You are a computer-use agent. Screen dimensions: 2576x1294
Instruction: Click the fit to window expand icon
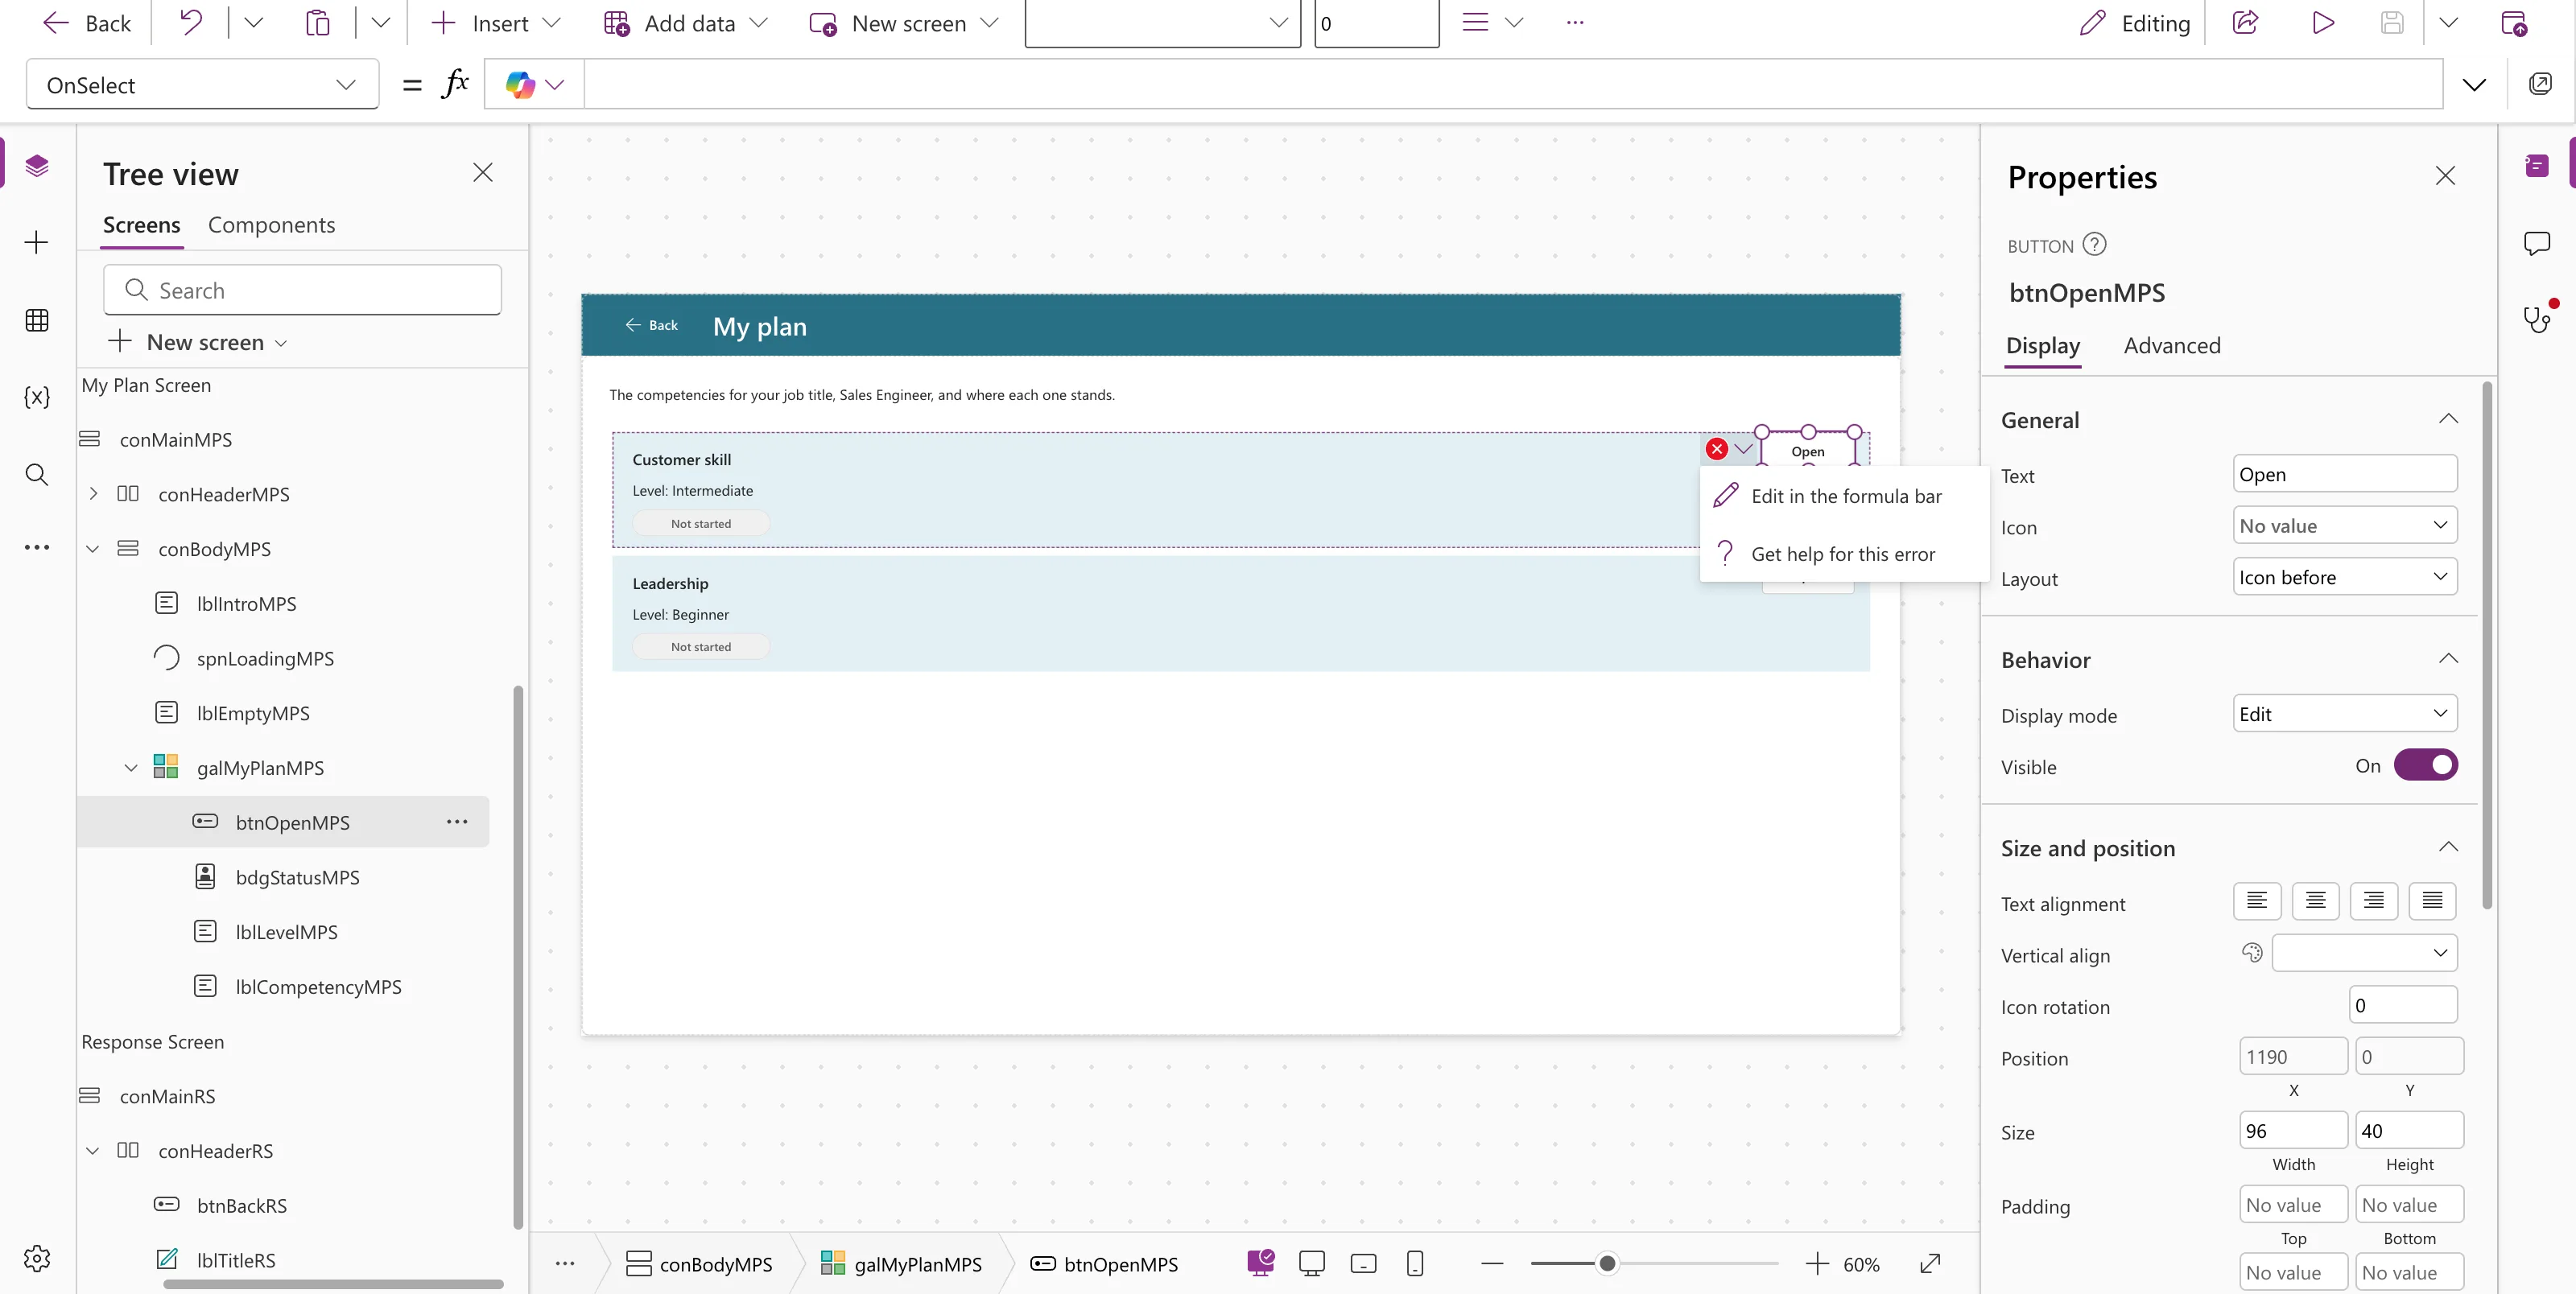pyautogui.click(x=1930, y=1263)
